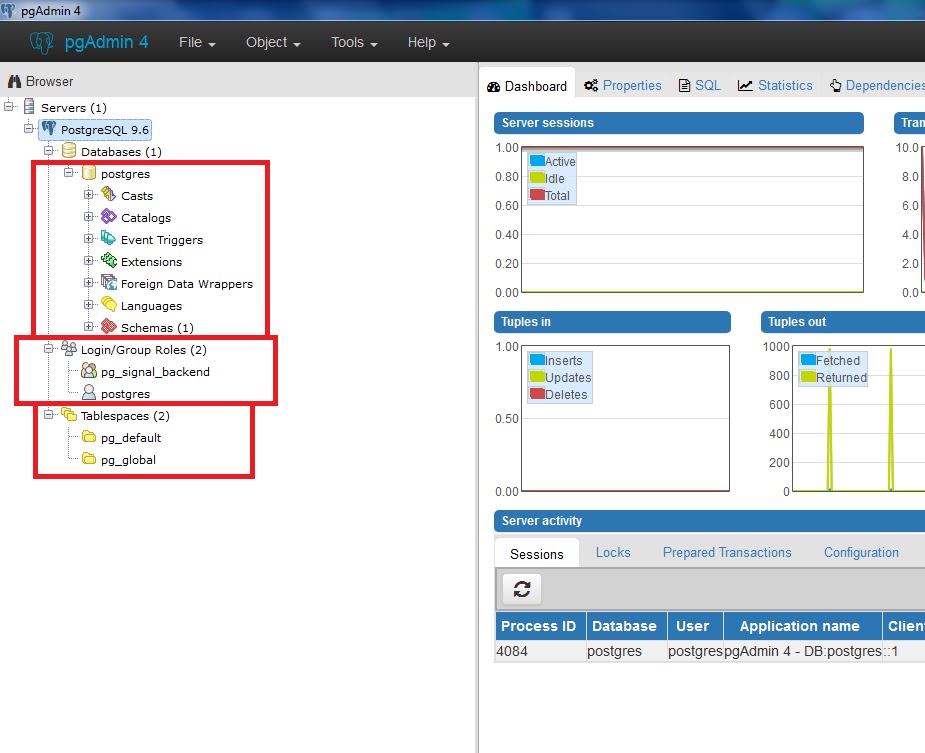Click the Deletes legend color swatch
925x753 pixels.
point(537,394)
